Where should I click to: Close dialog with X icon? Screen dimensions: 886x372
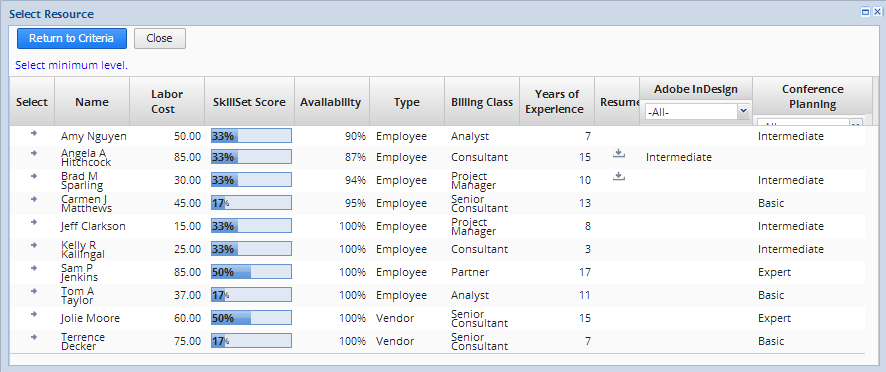click(877, 12)
